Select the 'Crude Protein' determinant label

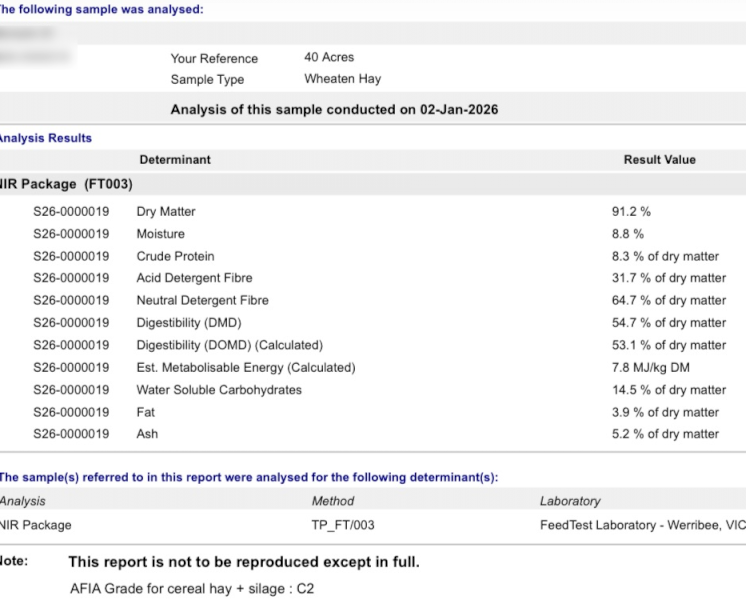[175, 256]
